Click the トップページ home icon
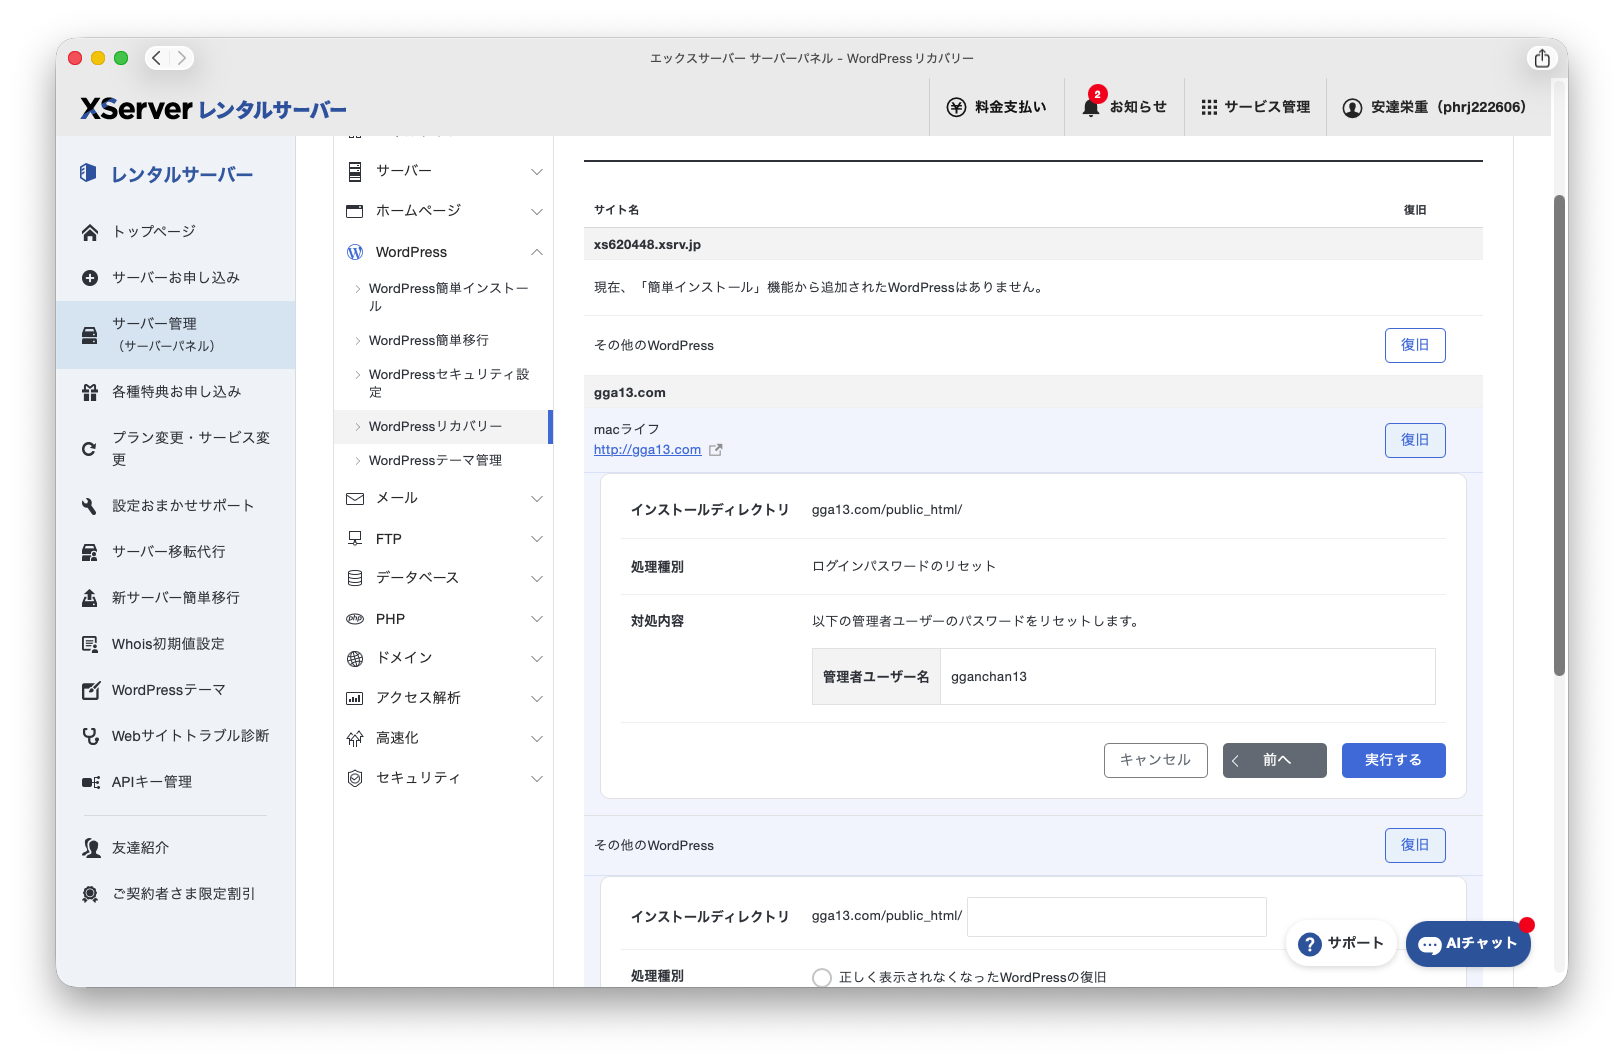 [x=90, y=232]
